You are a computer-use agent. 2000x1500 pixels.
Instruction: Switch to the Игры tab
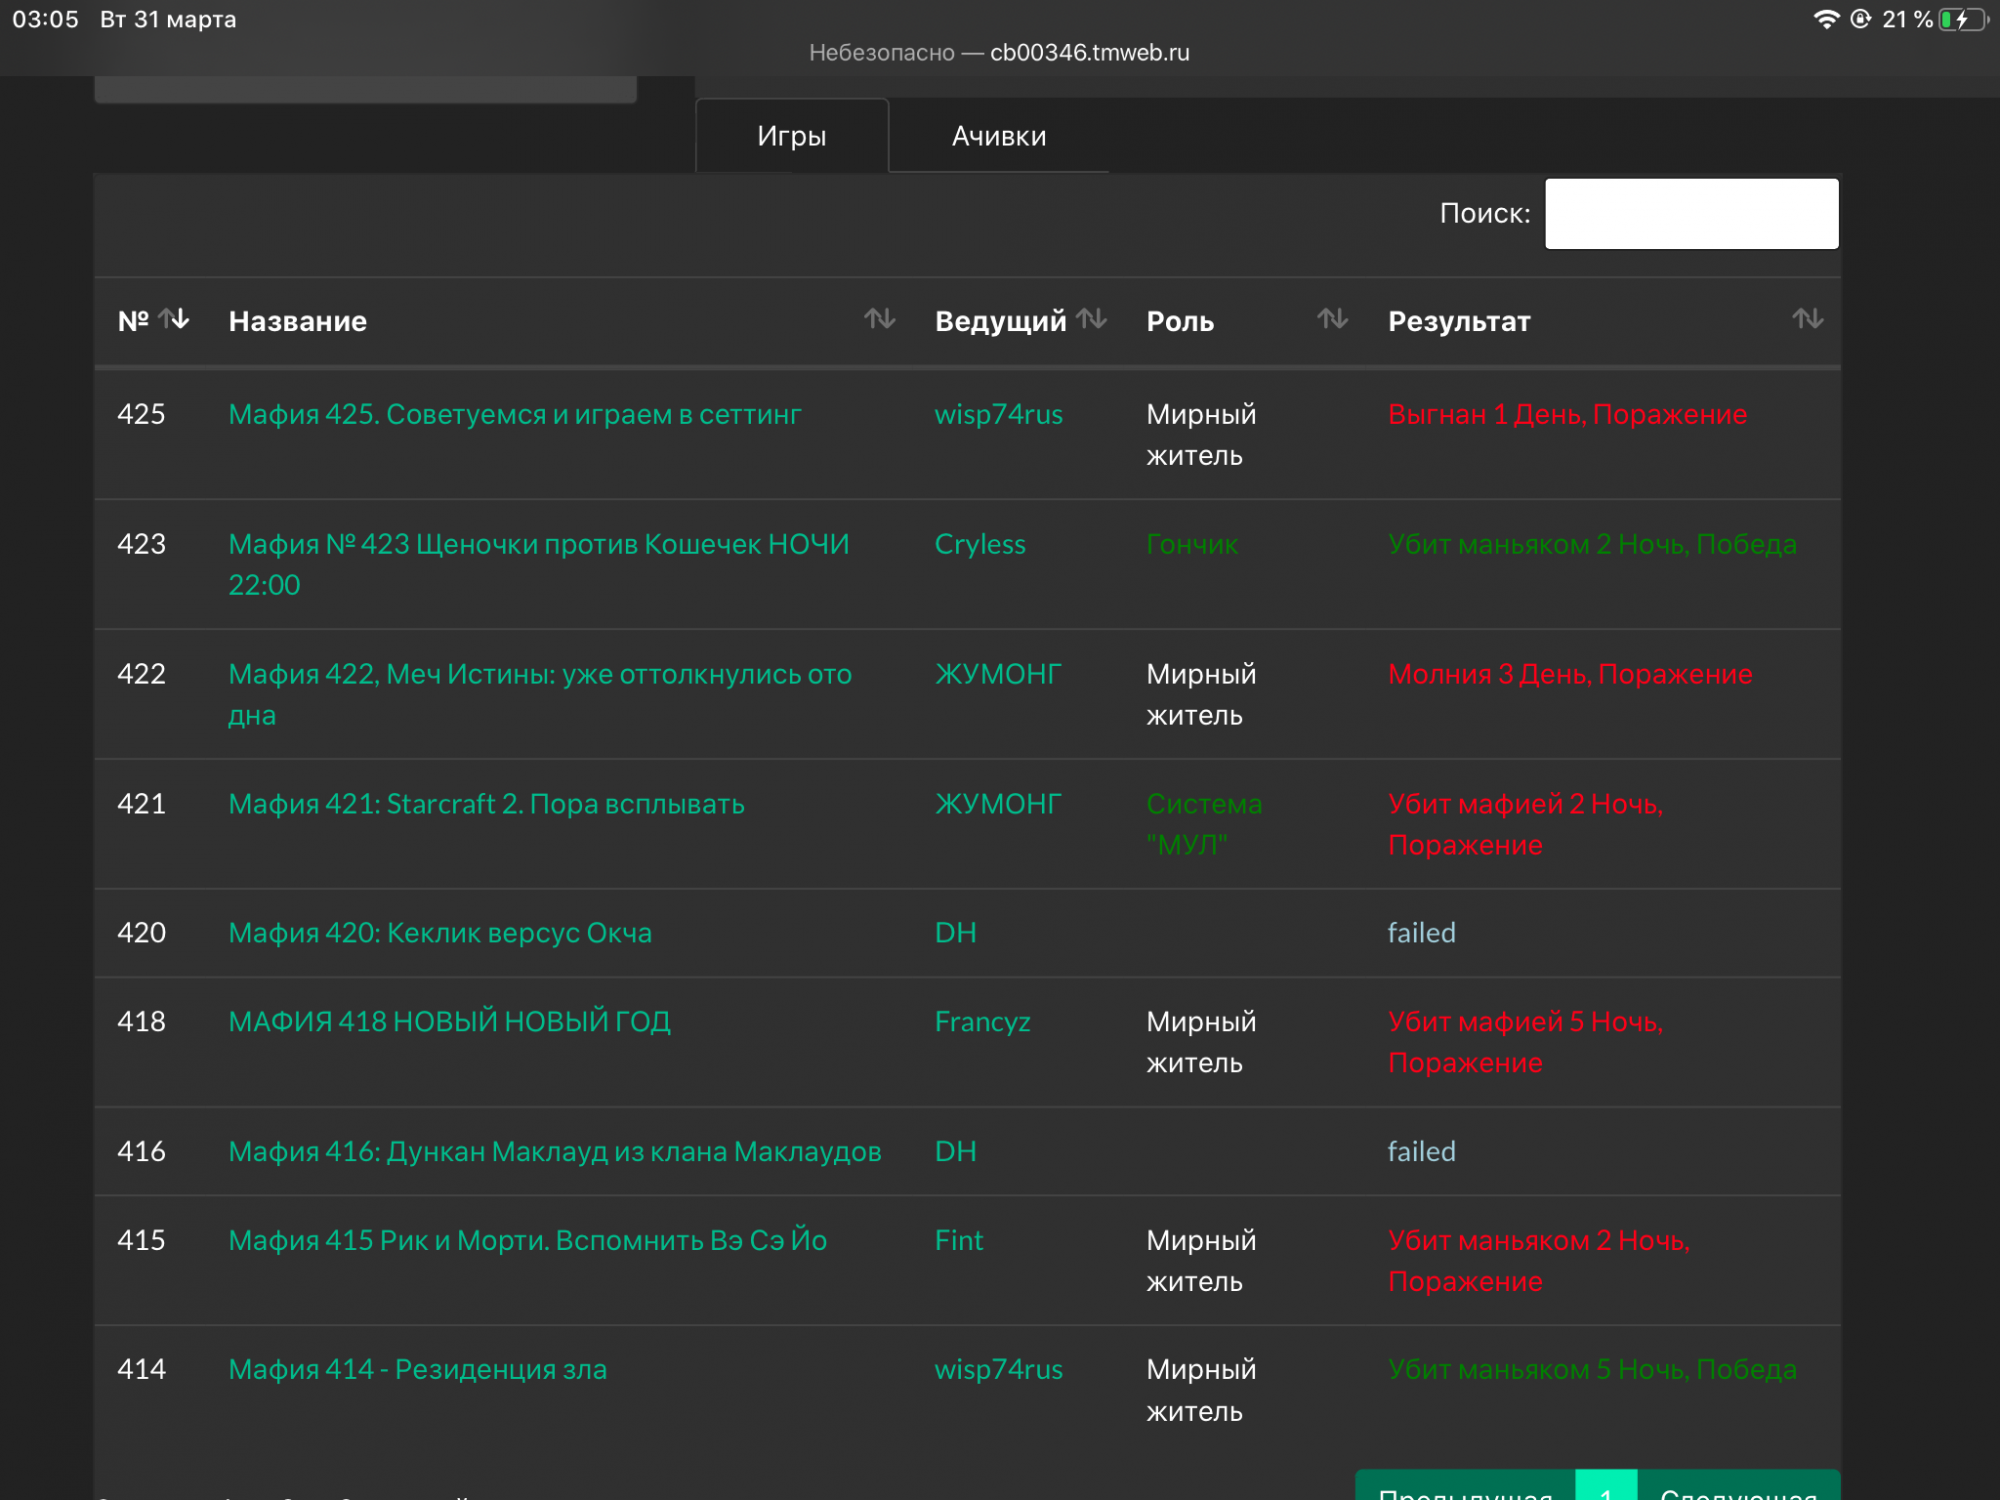[x=791, y=136]
